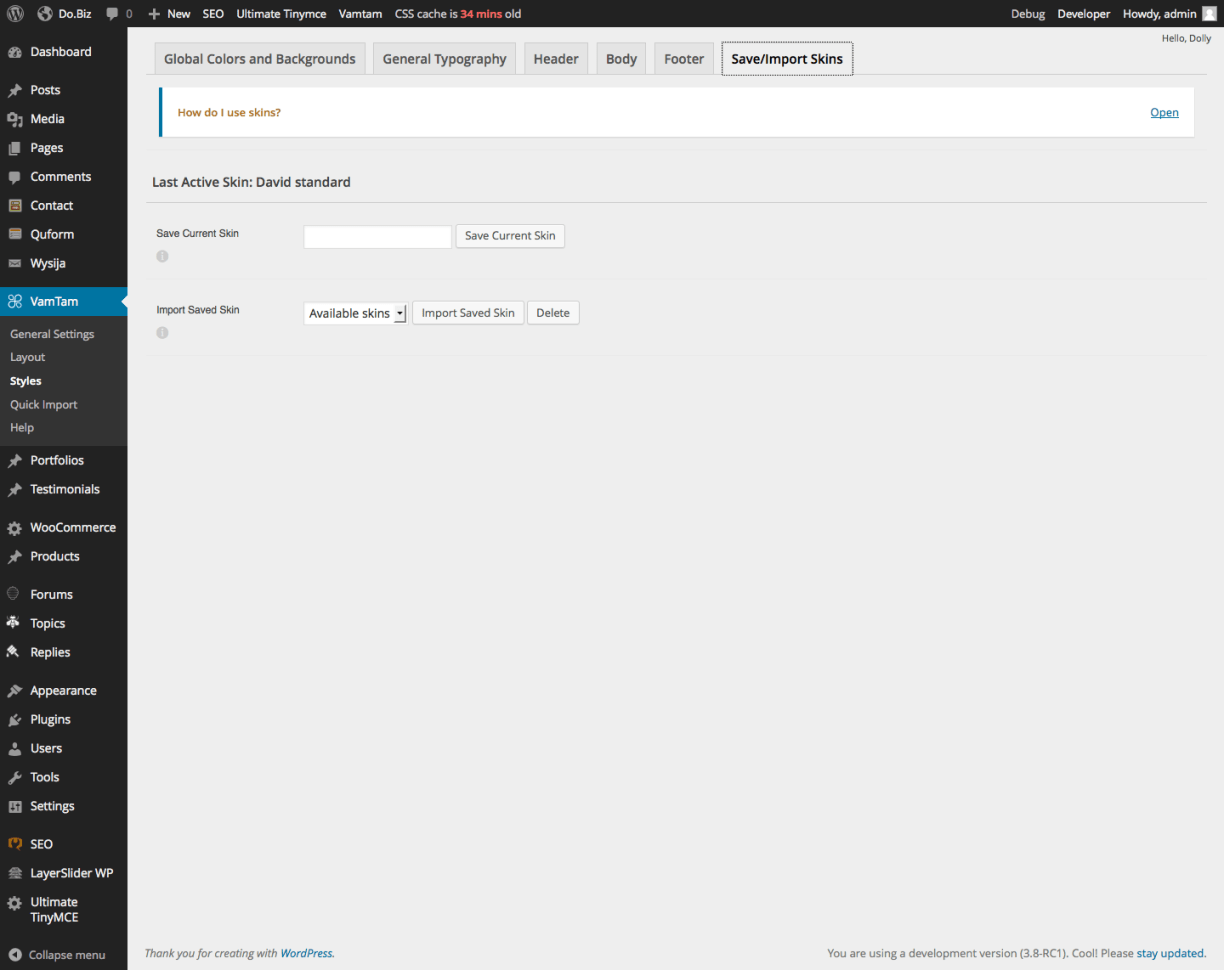Click the WordPress logo icon in admin bar
The width and height of the screenshot is (1224, 970).
point(15,14)
